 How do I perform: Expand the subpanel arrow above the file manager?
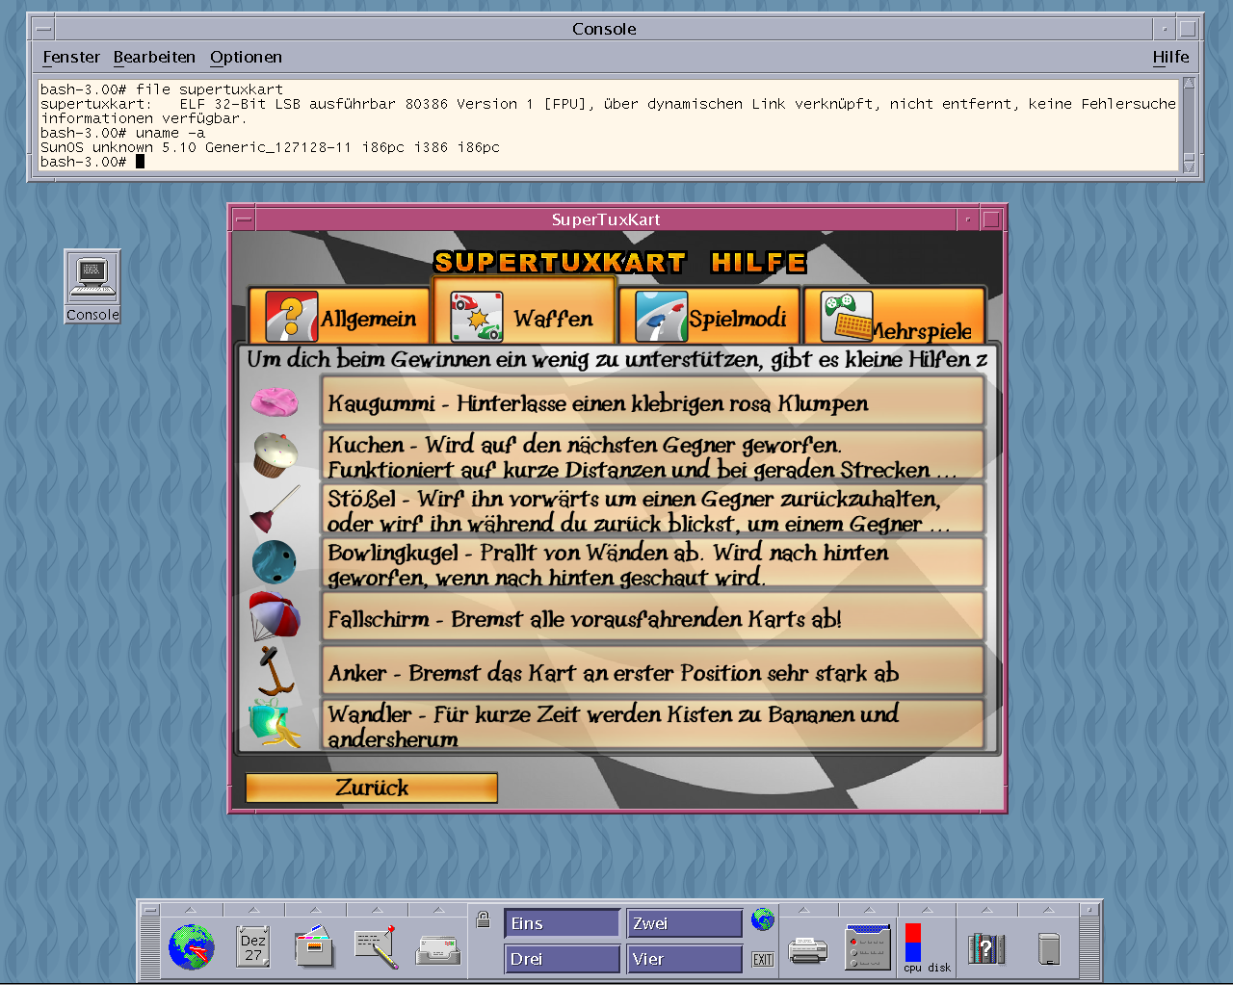coord(314,910)
